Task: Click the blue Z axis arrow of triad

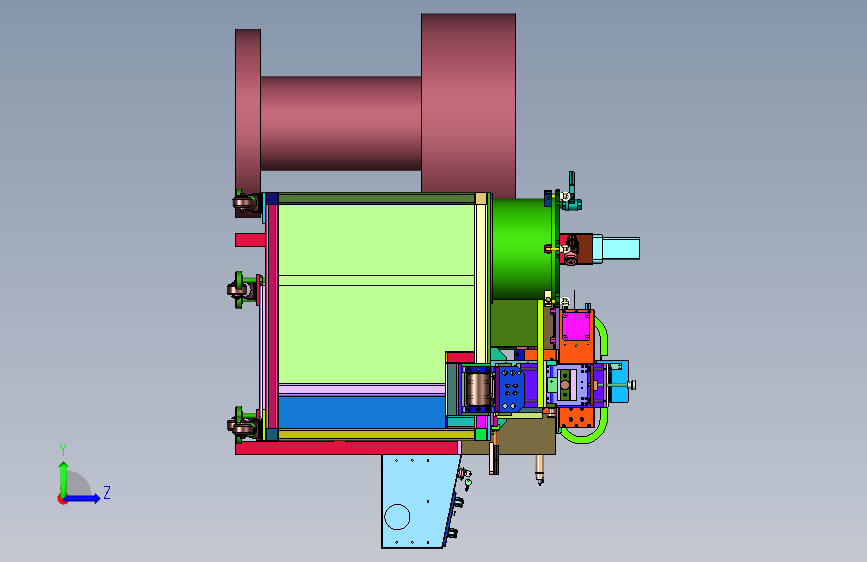Action: pos(83,498)
